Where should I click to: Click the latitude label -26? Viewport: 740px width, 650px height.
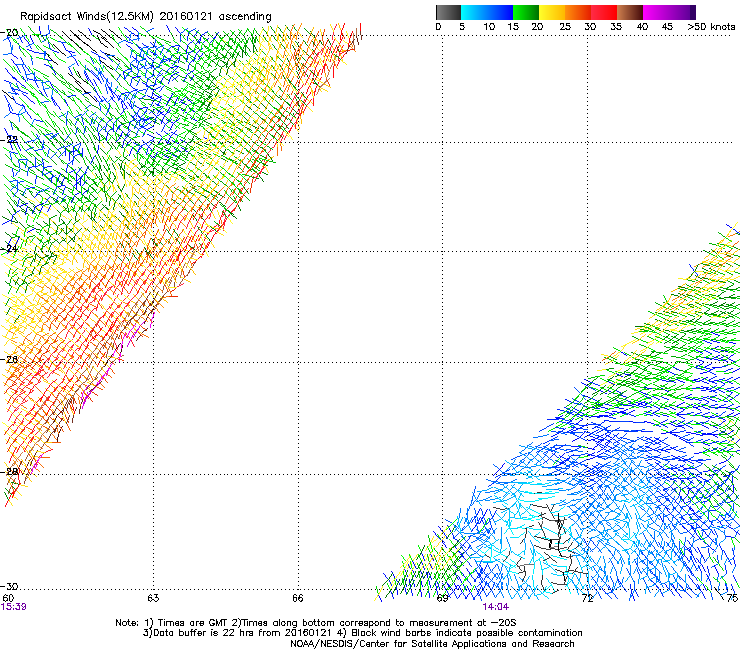point(10,360)
